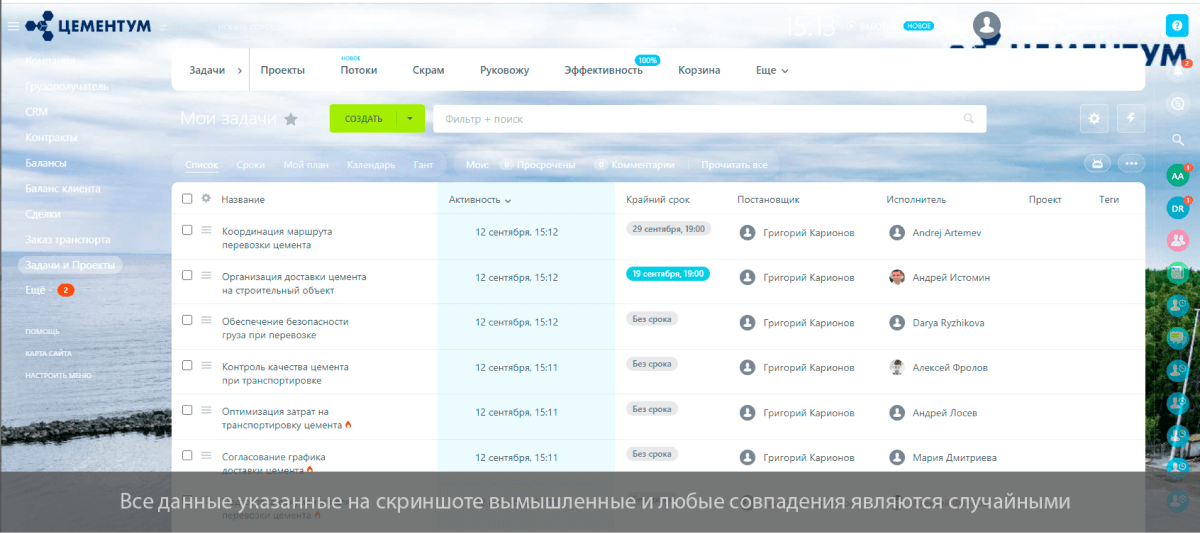This screenshot has height=533, width=1200.
Task: Expand the Еще menu in the top navigation
Action: point(772,70)
